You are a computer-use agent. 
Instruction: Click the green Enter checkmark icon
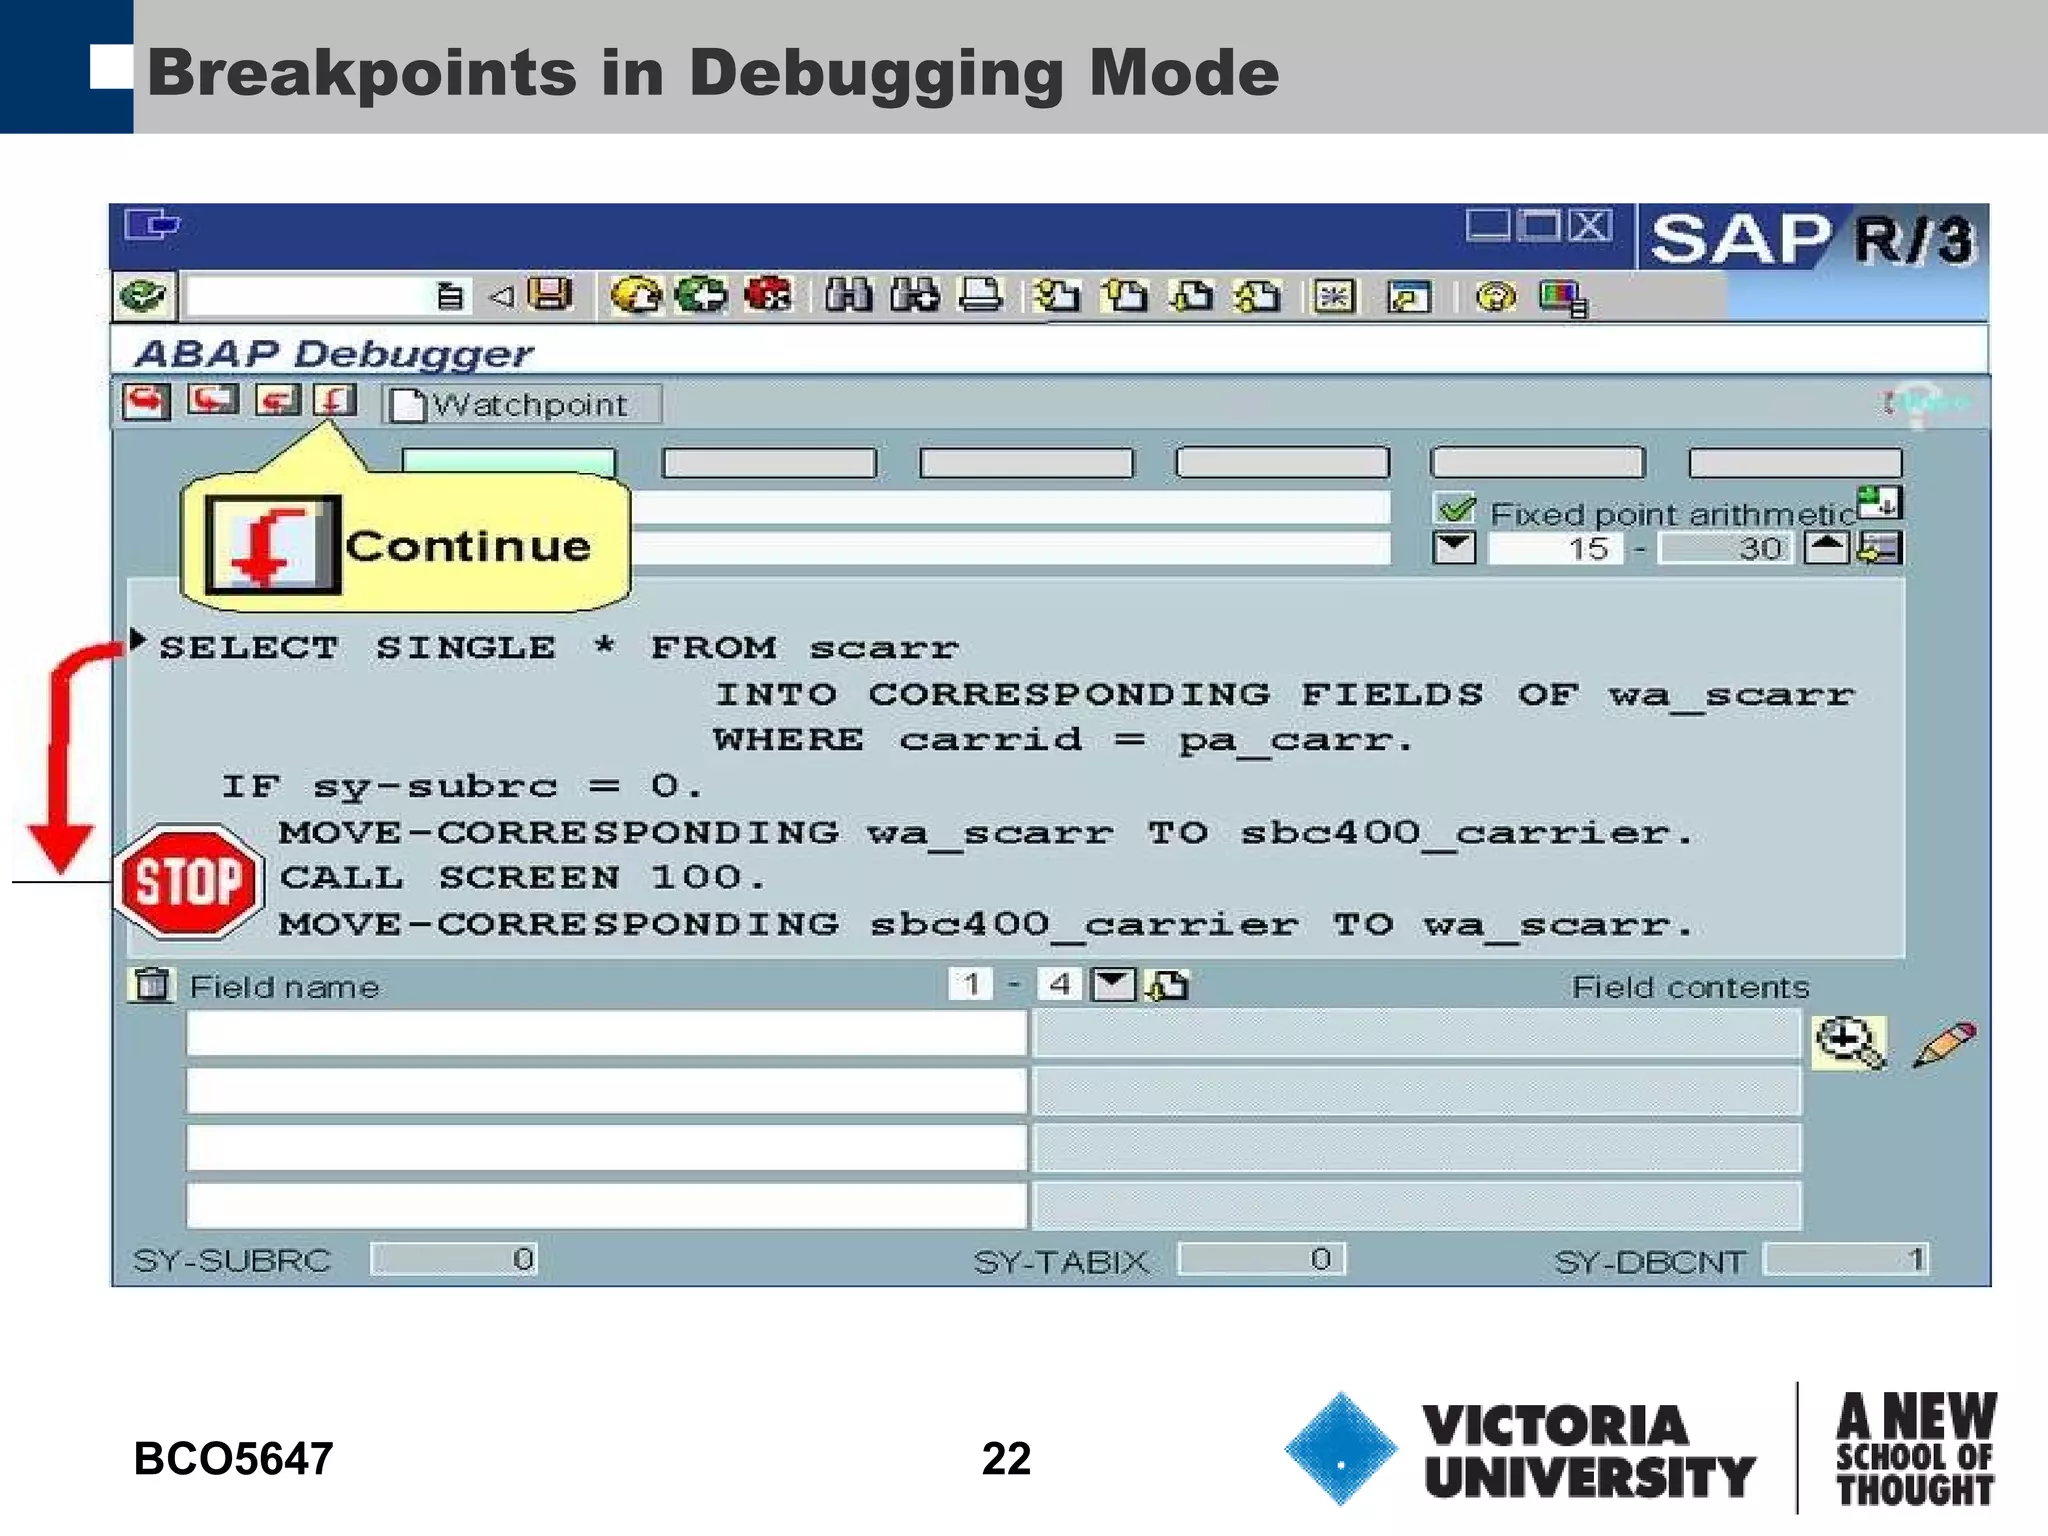(144, 296)
